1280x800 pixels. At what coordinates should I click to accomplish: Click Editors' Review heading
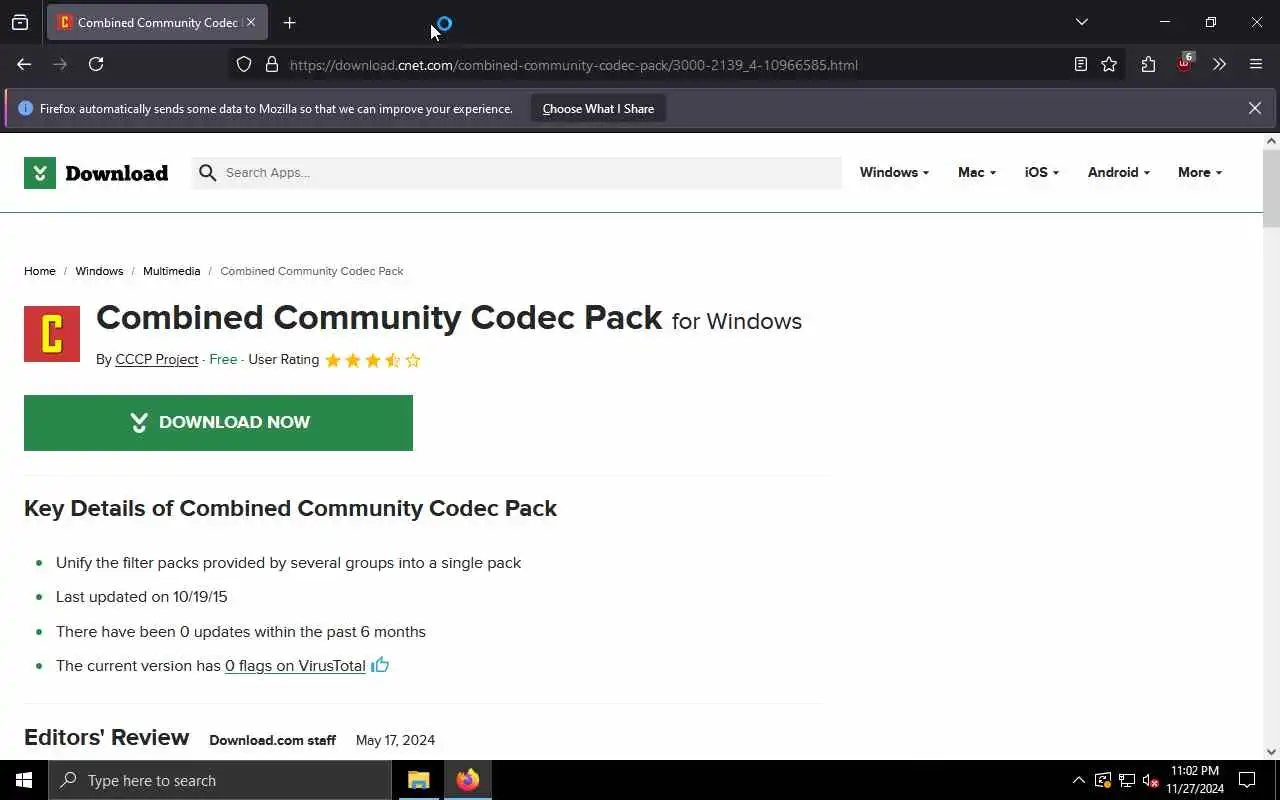point(106,737)
